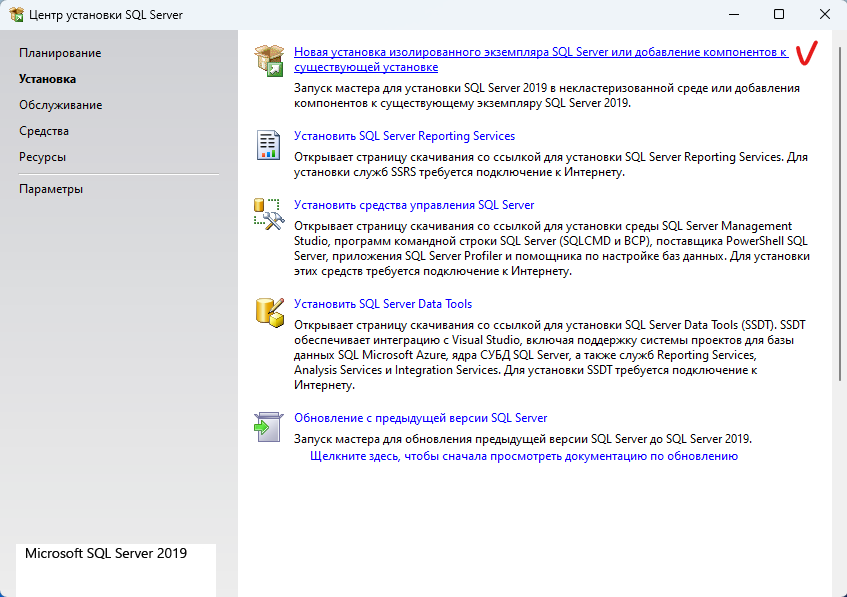Open Установить SQL Server Reporting Services link
847x597 pixels.
[404, 136]
